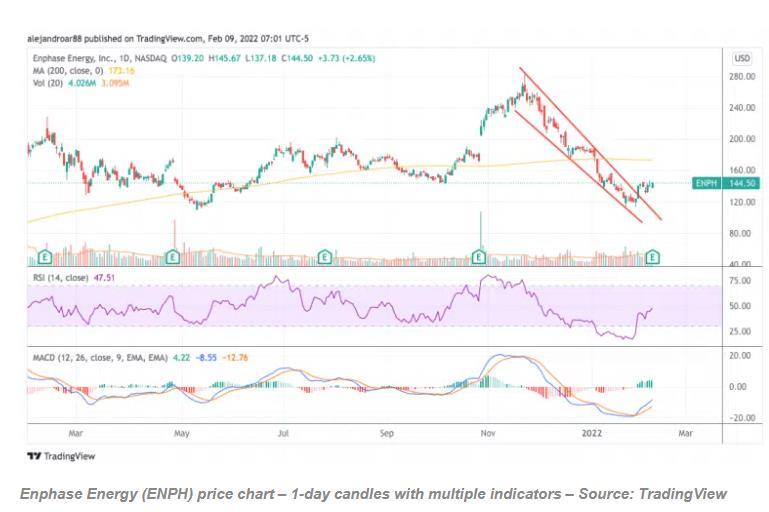Click the 2022 label on the time axis
Image resolution: width=769 pixels, height=512 pixels.
[591, 434]
